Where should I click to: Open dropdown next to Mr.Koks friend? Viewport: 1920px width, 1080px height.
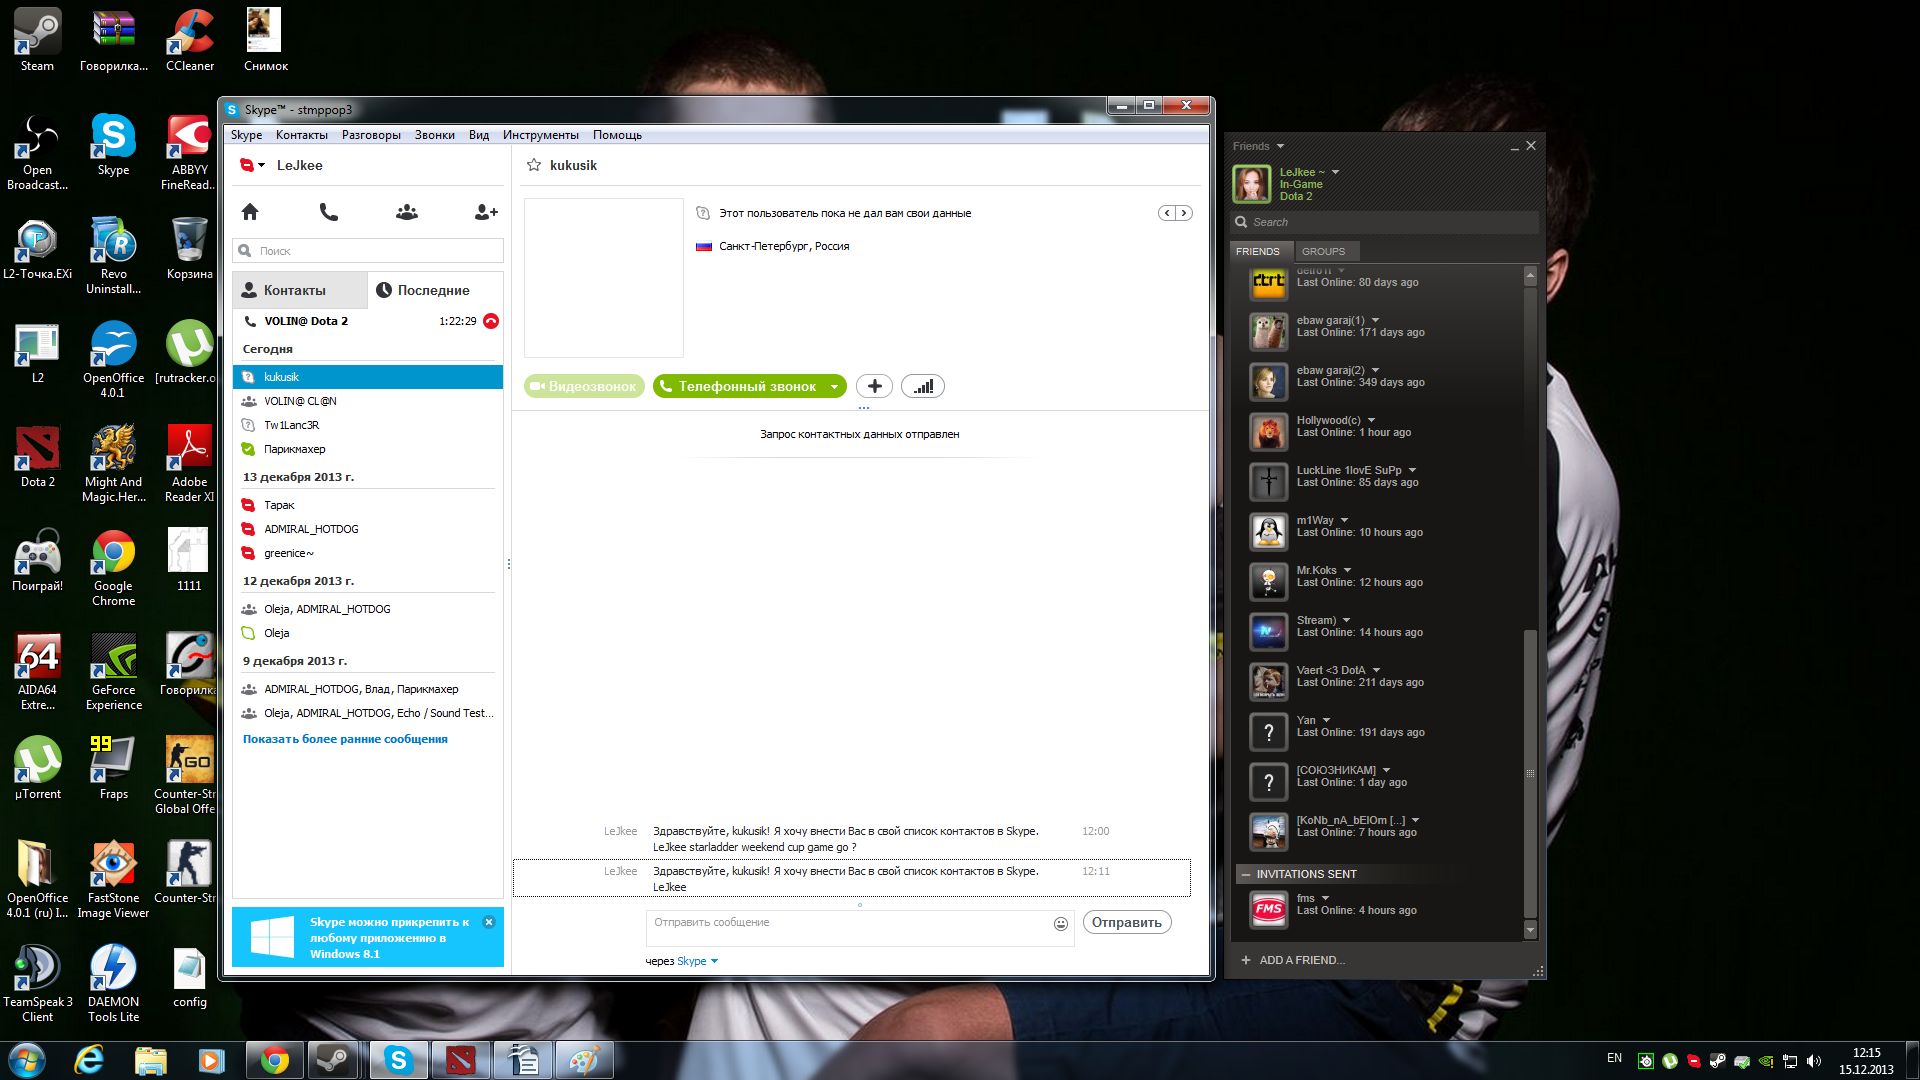(1348, 570)
